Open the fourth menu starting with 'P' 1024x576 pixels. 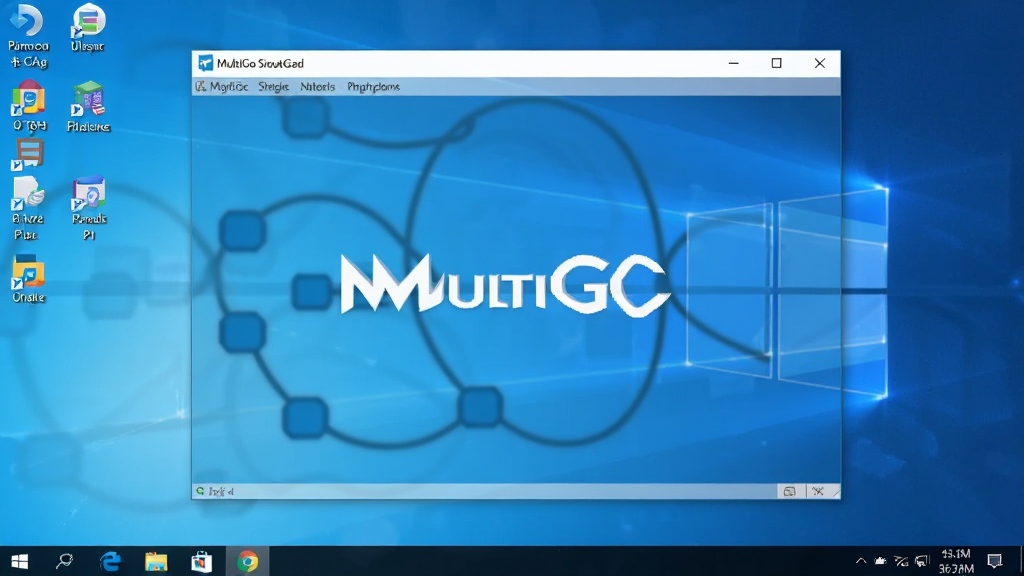[x=373, y=87]
